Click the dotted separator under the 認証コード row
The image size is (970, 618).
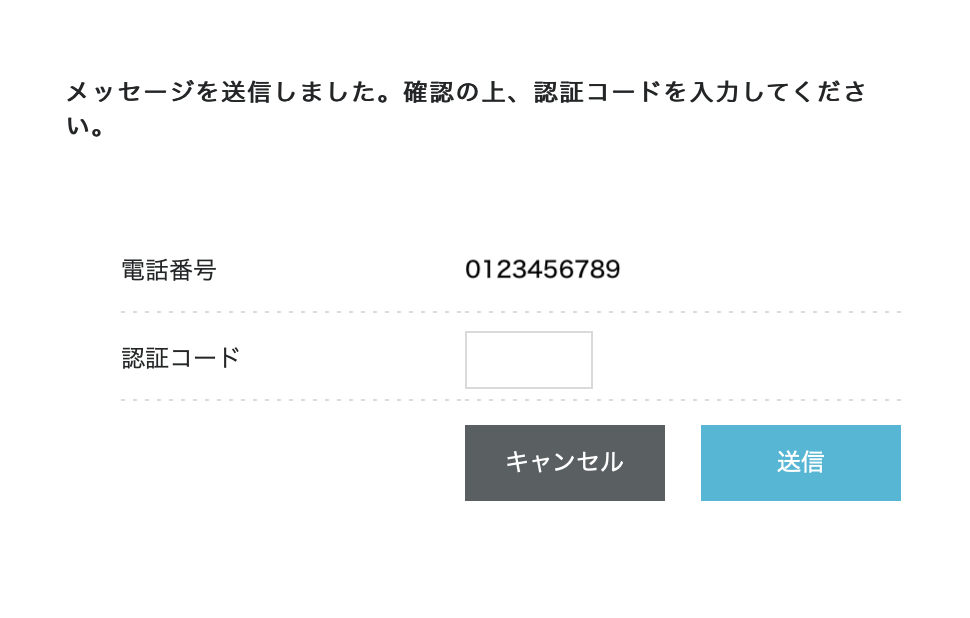click(x=510, y=400)
